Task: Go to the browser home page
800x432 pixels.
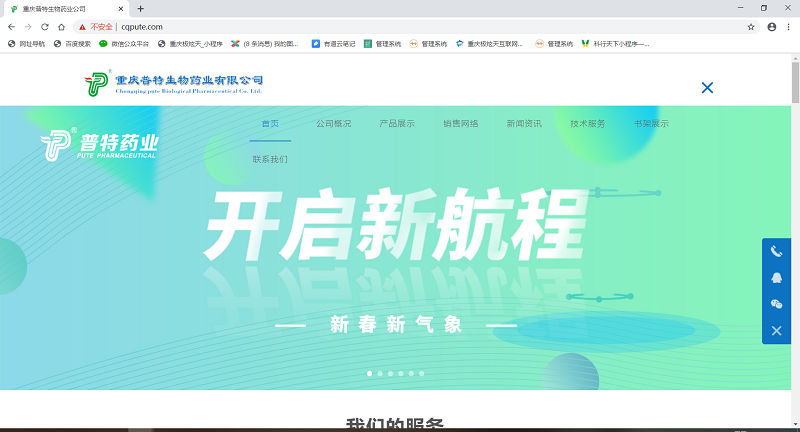Action: (62, 27)
